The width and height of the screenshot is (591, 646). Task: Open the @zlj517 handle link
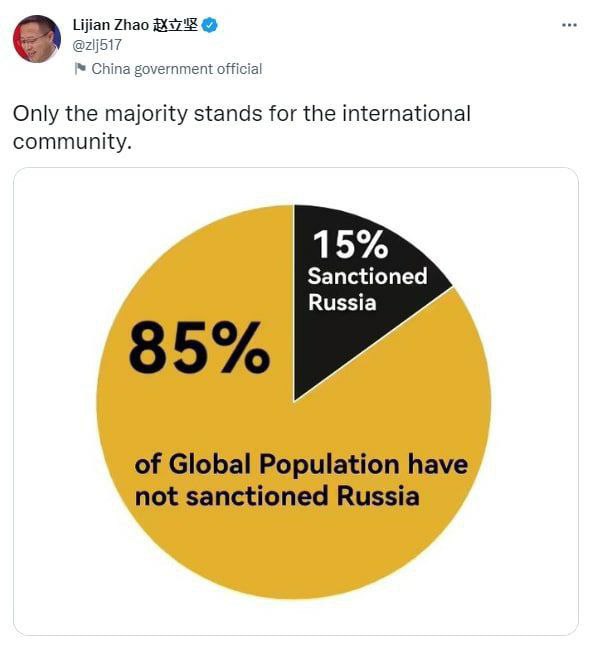point(97,45)
